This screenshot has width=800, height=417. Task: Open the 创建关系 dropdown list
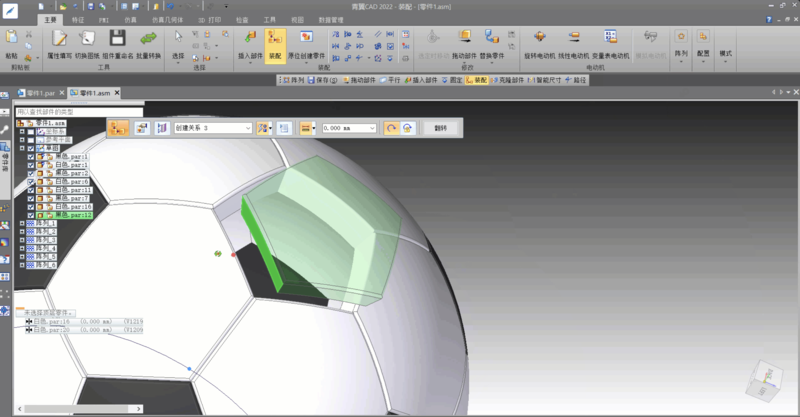pyautogui.click(x=246, y=128)
